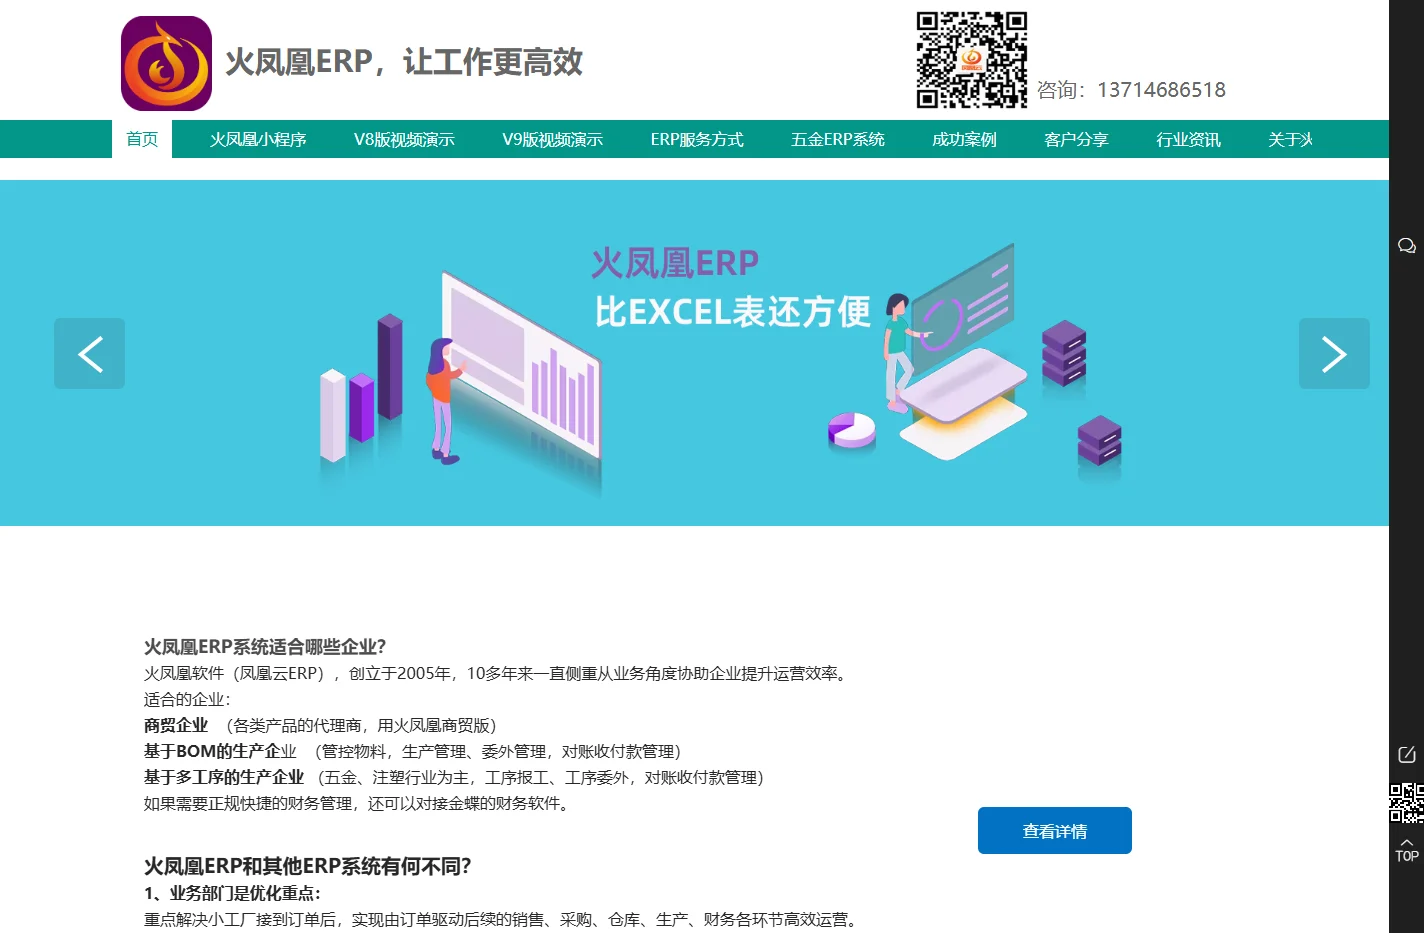Show next banner slide arrow
The width and height of the screenshot is (1424, 933).
[x=1334, y=354]
